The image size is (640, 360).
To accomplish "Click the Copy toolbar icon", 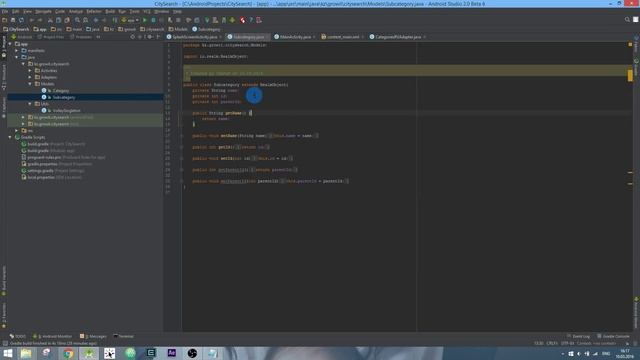I will click(x=58, y=20).
